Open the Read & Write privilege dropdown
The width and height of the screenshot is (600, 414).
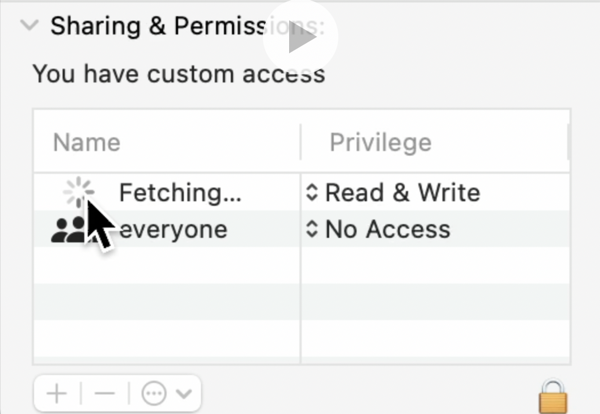393,193
